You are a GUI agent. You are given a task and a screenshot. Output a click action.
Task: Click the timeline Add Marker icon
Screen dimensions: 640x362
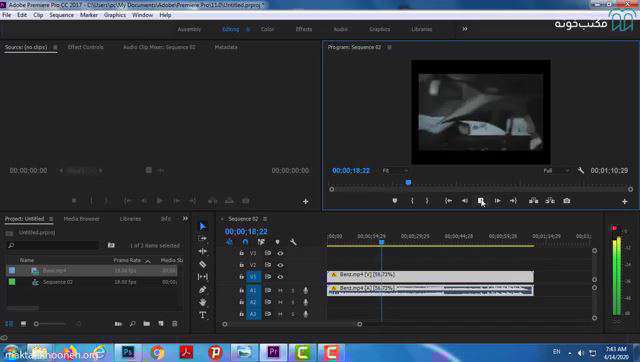(x=278, y=242)
